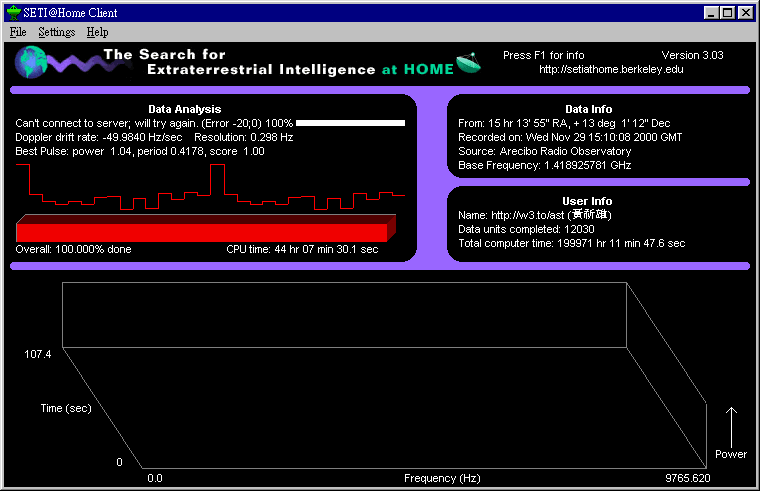
Task: Click the radio telescope dish icon
Action: point(468,63)
